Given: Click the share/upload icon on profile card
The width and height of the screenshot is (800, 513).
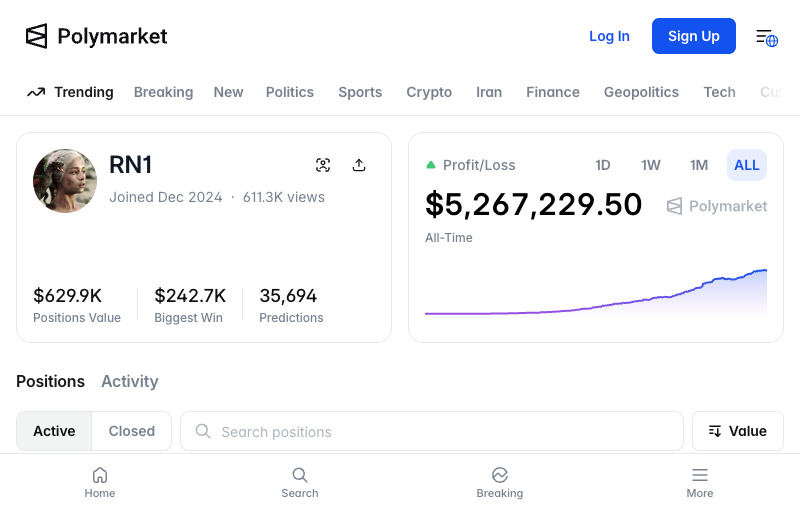Looking at the screenshot, I should coord(359,165).
